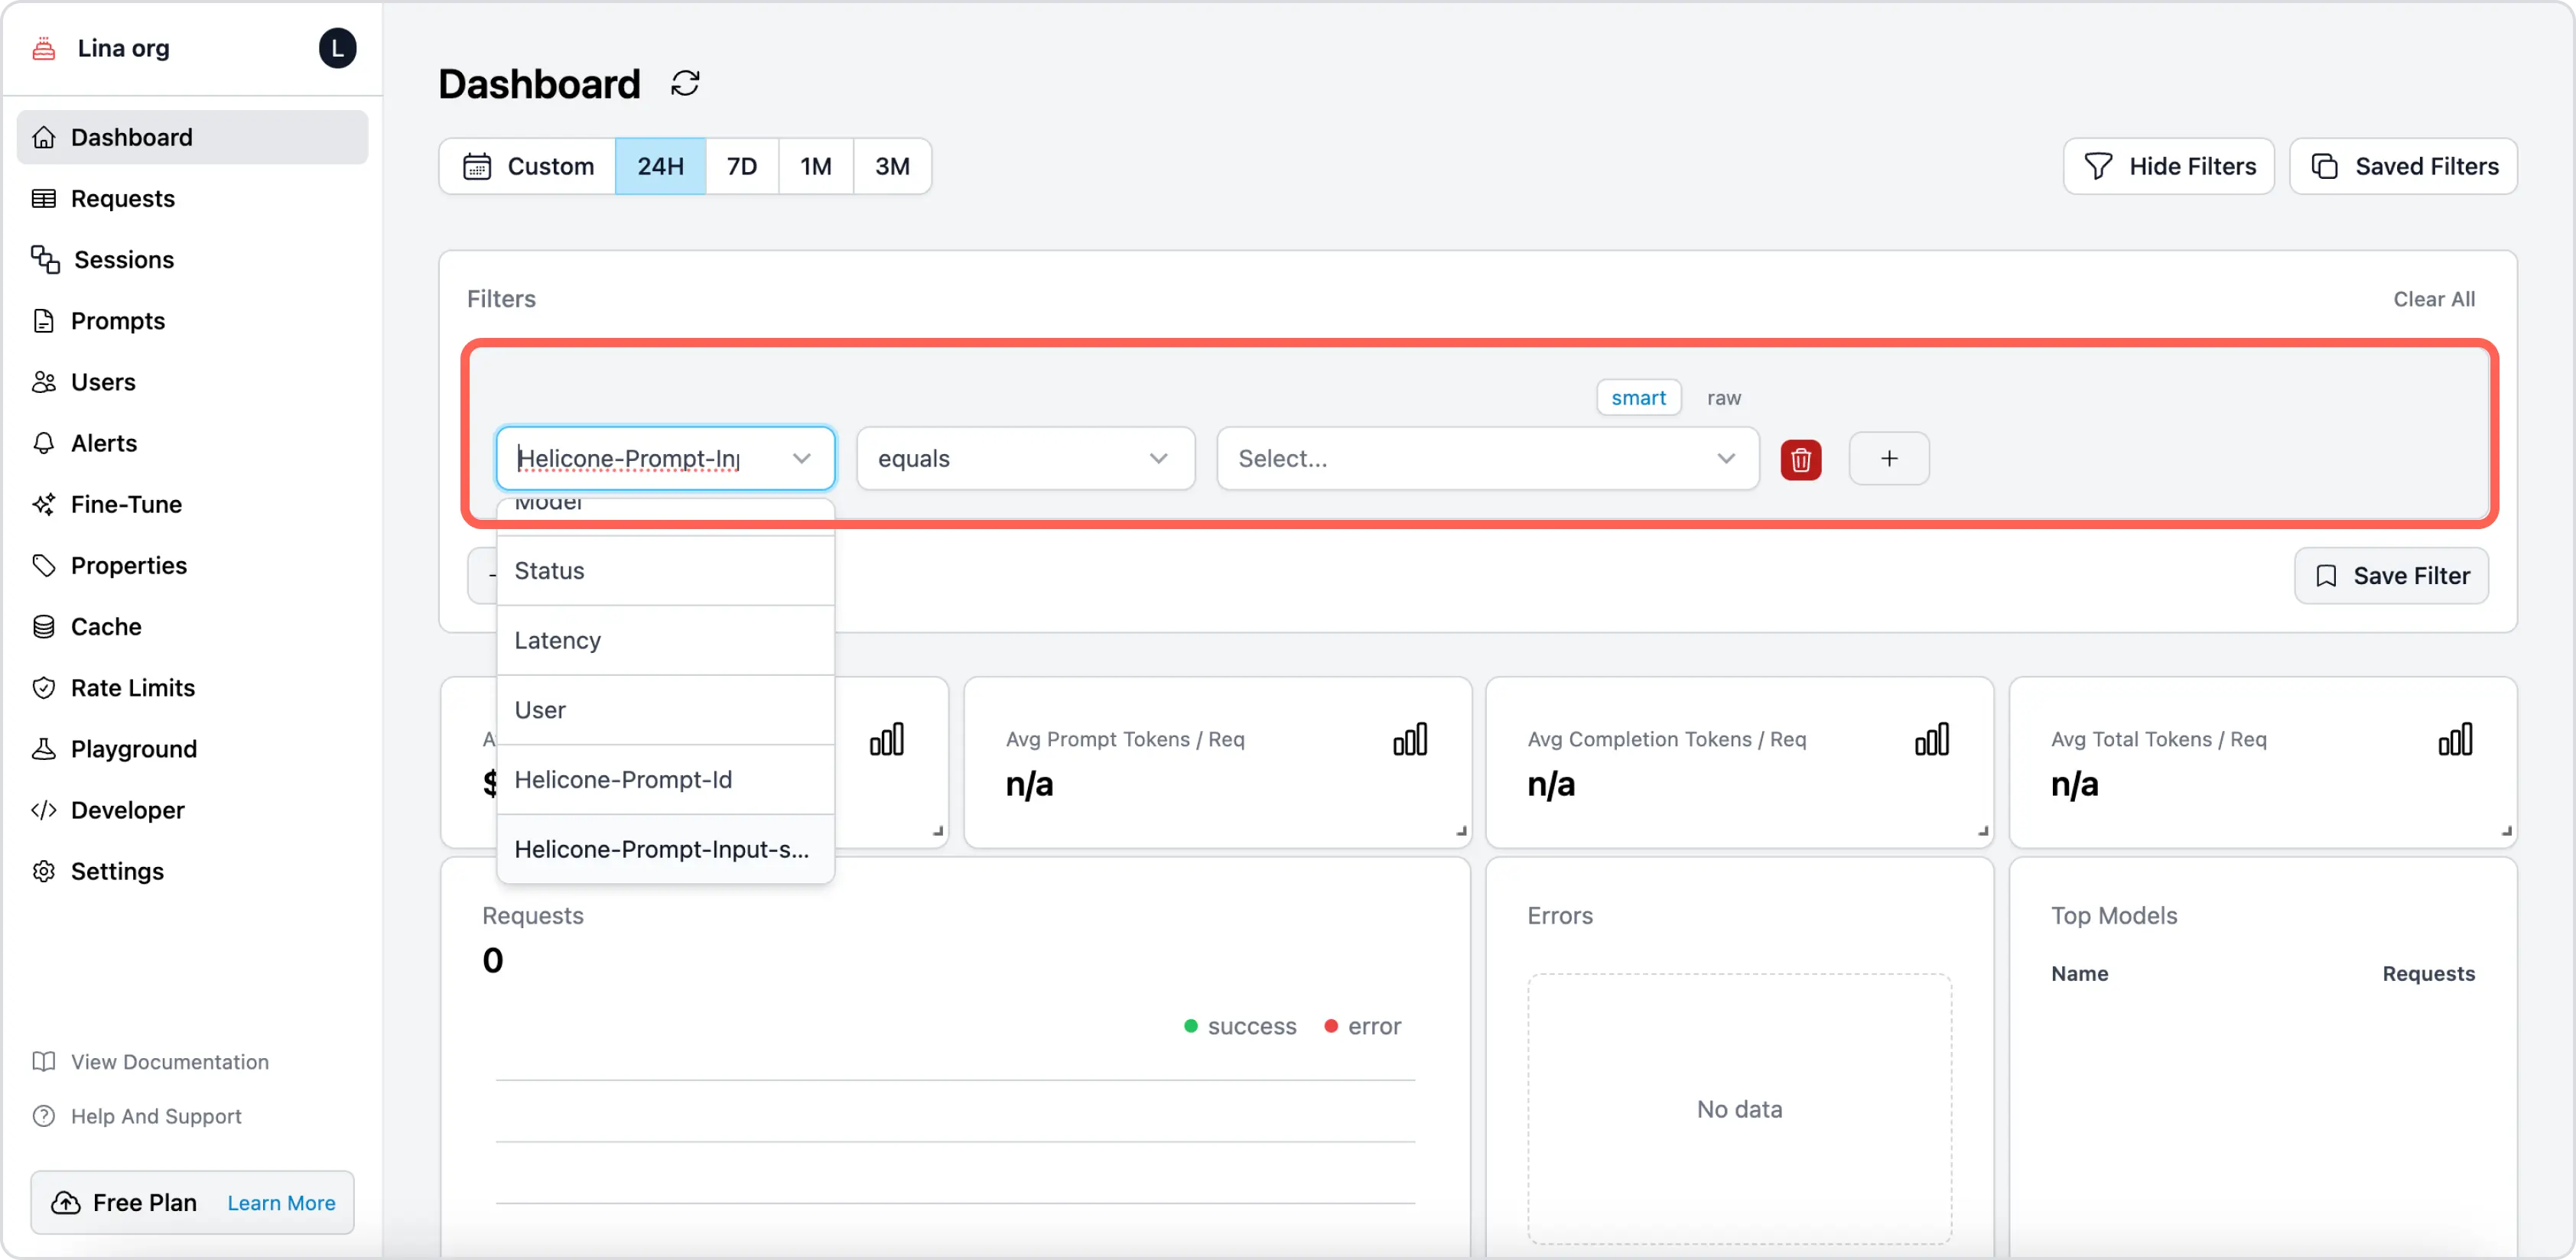This screenshot has height=1260, width=2576.
Task: Select Properties using the tag icon
Action: pos(45,565)
